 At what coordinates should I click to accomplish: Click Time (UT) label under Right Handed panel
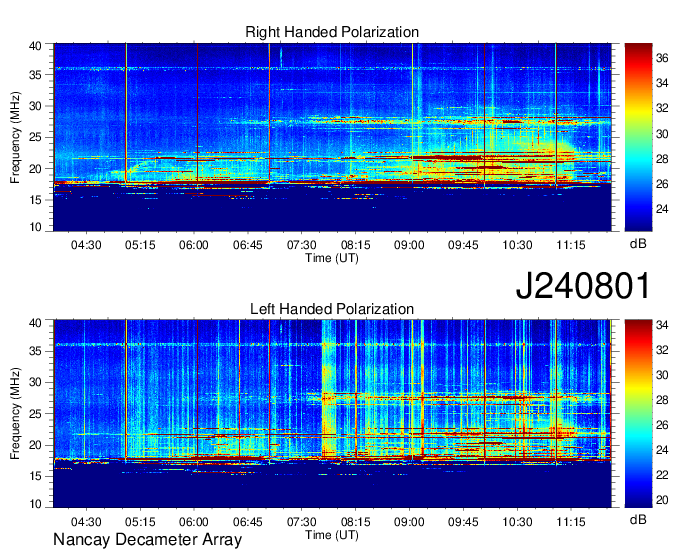coord(332,258)
